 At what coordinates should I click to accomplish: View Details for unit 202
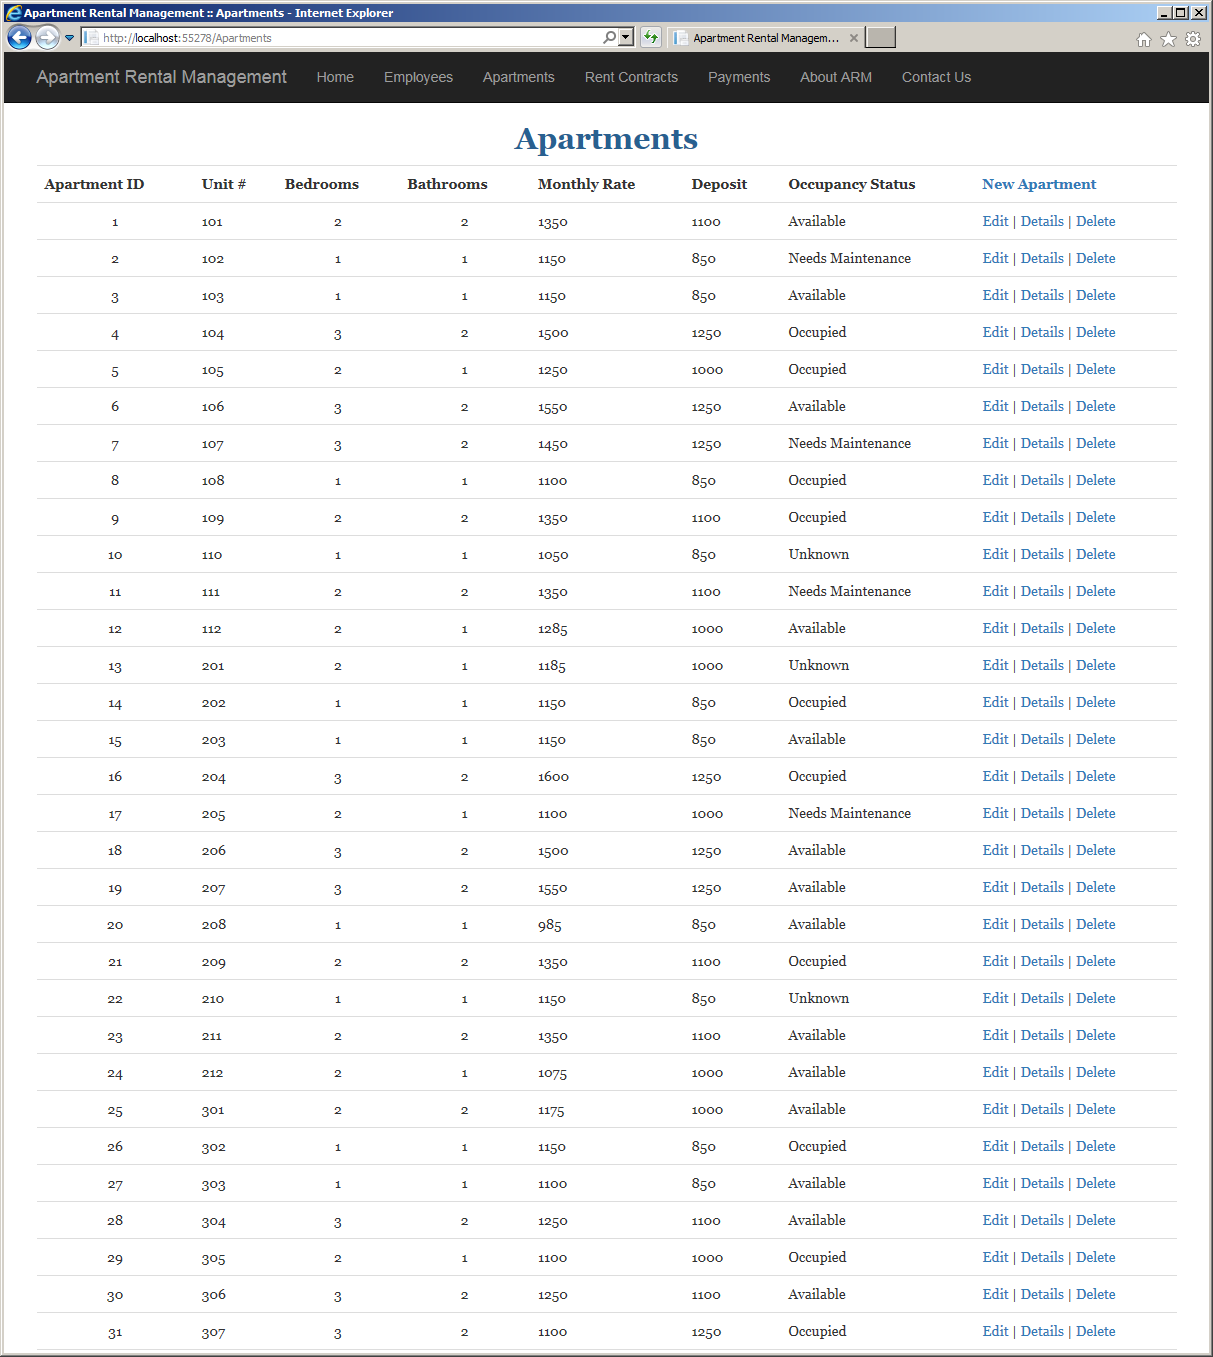click(x=1042, y=702)
